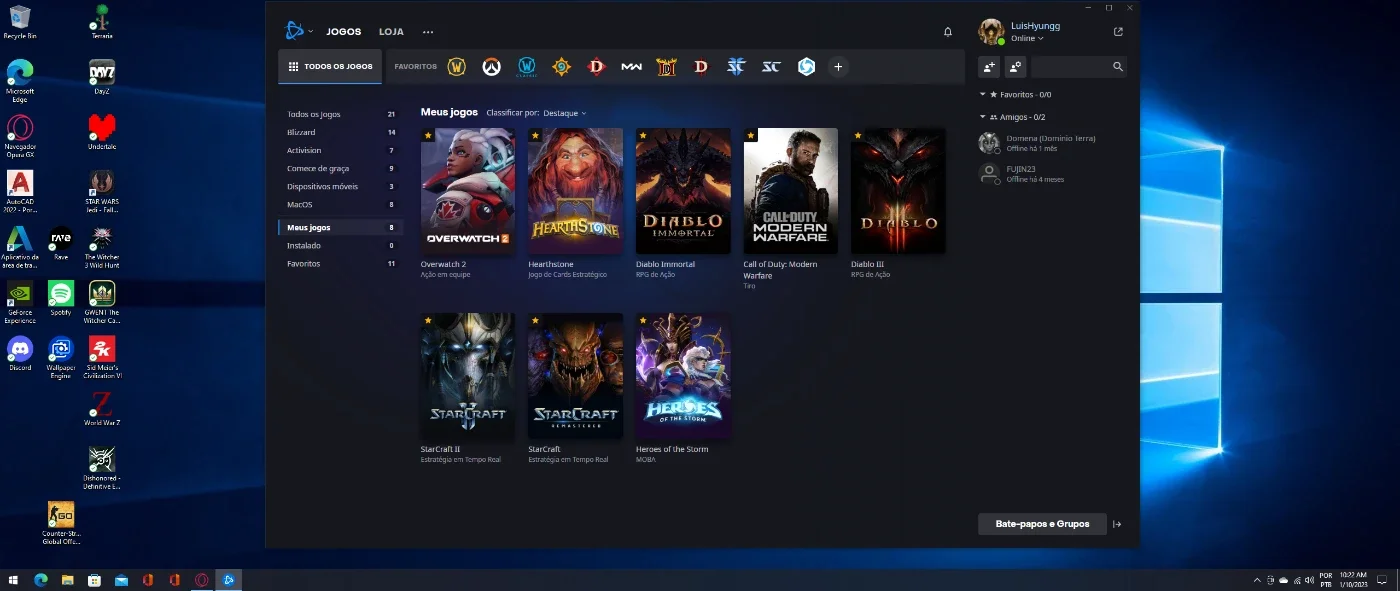Open StarCraft Remastered SC favorite icon

771,67
